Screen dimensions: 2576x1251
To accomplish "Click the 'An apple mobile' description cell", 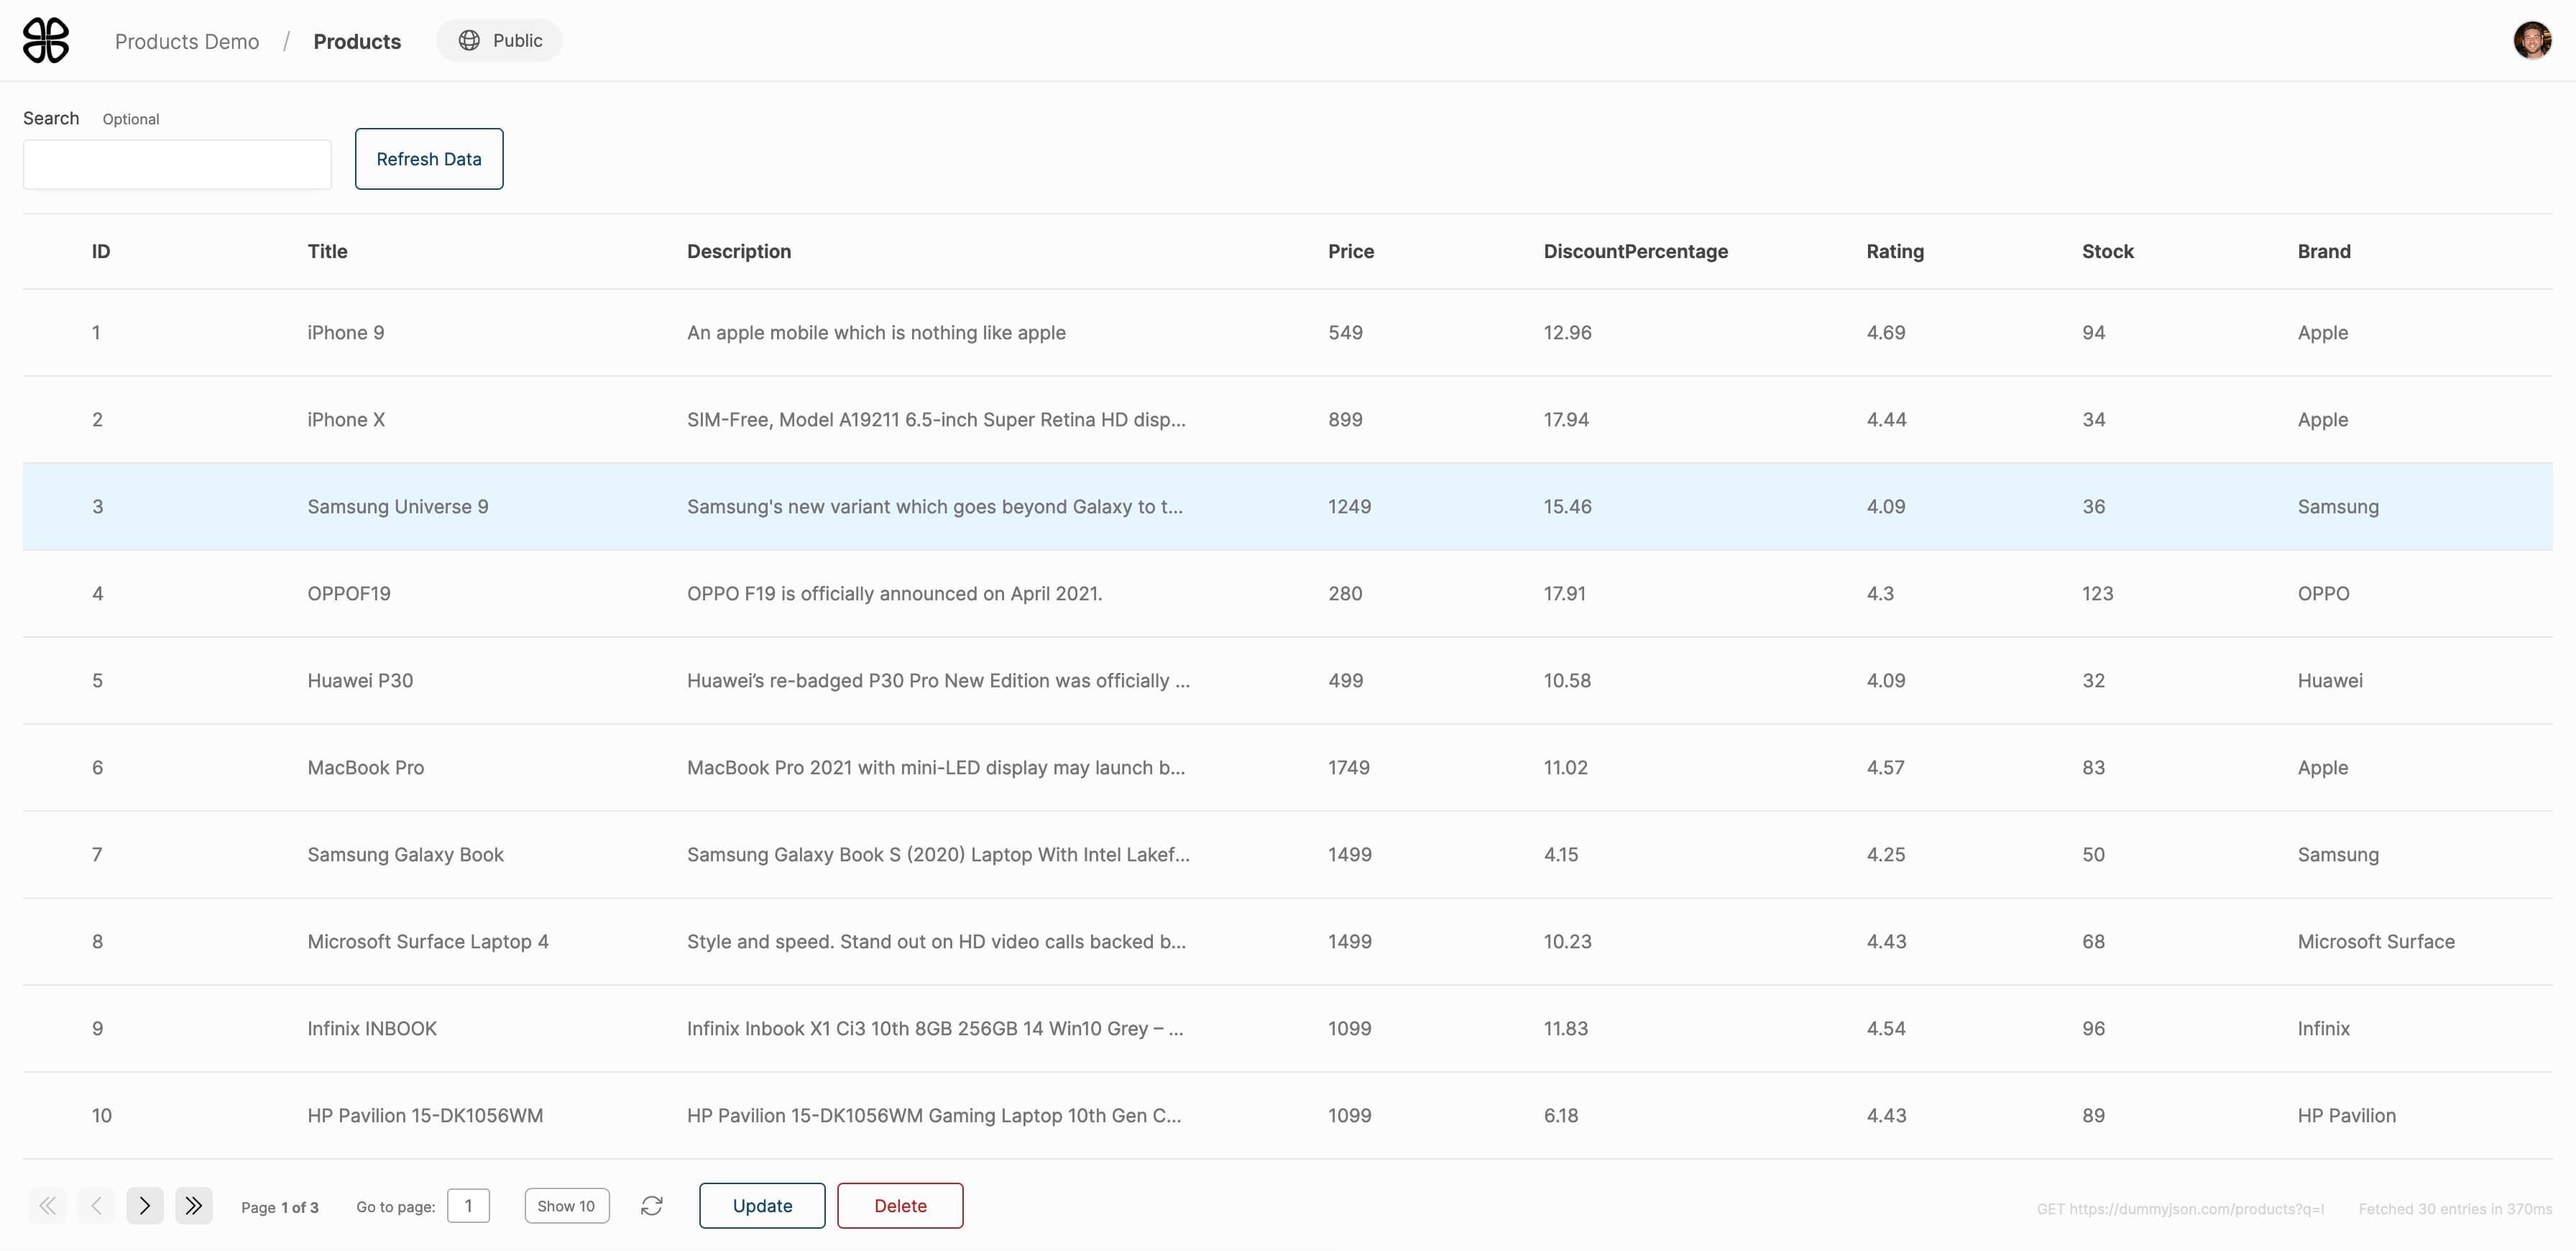I will 876,333.
